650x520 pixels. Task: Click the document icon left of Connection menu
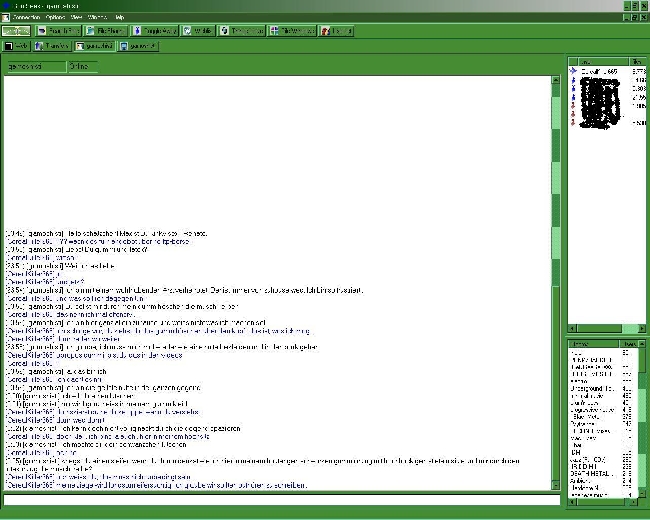click(x=5, y=17)
